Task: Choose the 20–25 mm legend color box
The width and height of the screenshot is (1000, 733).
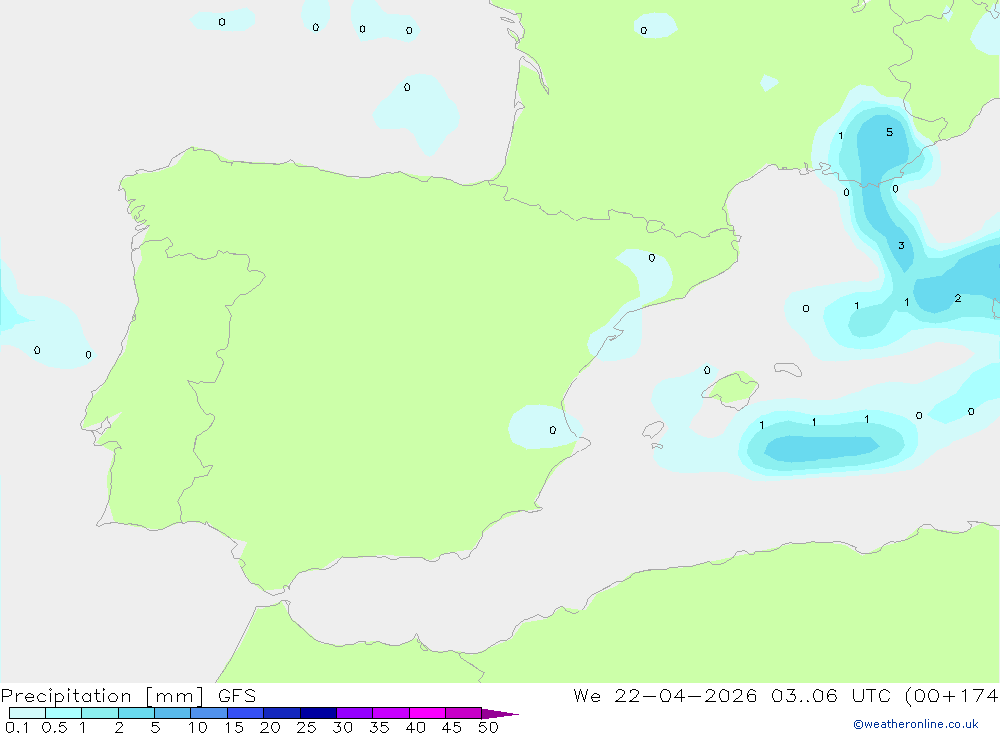Action: pos(282,713)
